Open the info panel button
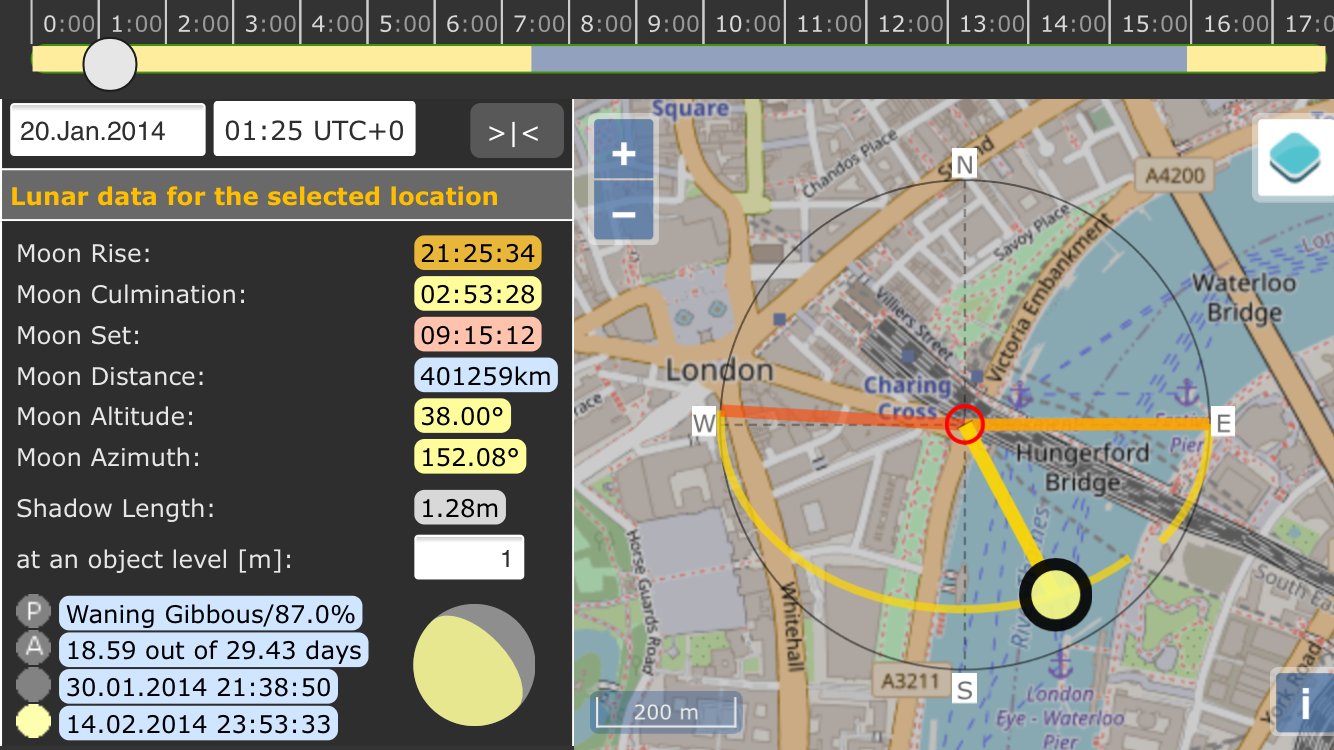 [1305, 705]
